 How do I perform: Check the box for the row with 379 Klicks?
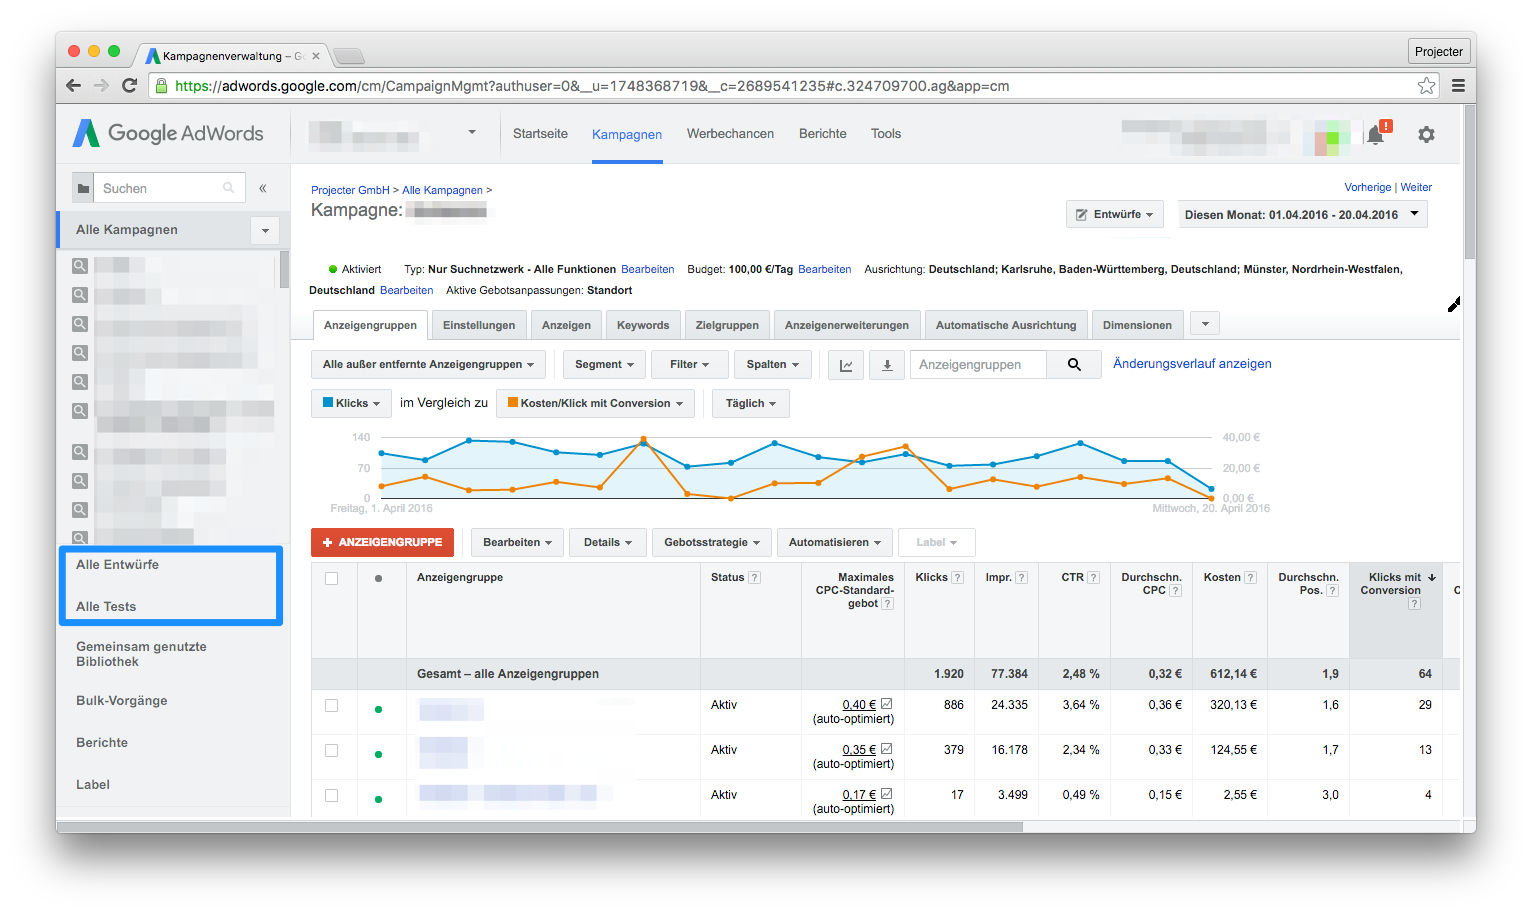pyautogui.click(x=332, y=751)
